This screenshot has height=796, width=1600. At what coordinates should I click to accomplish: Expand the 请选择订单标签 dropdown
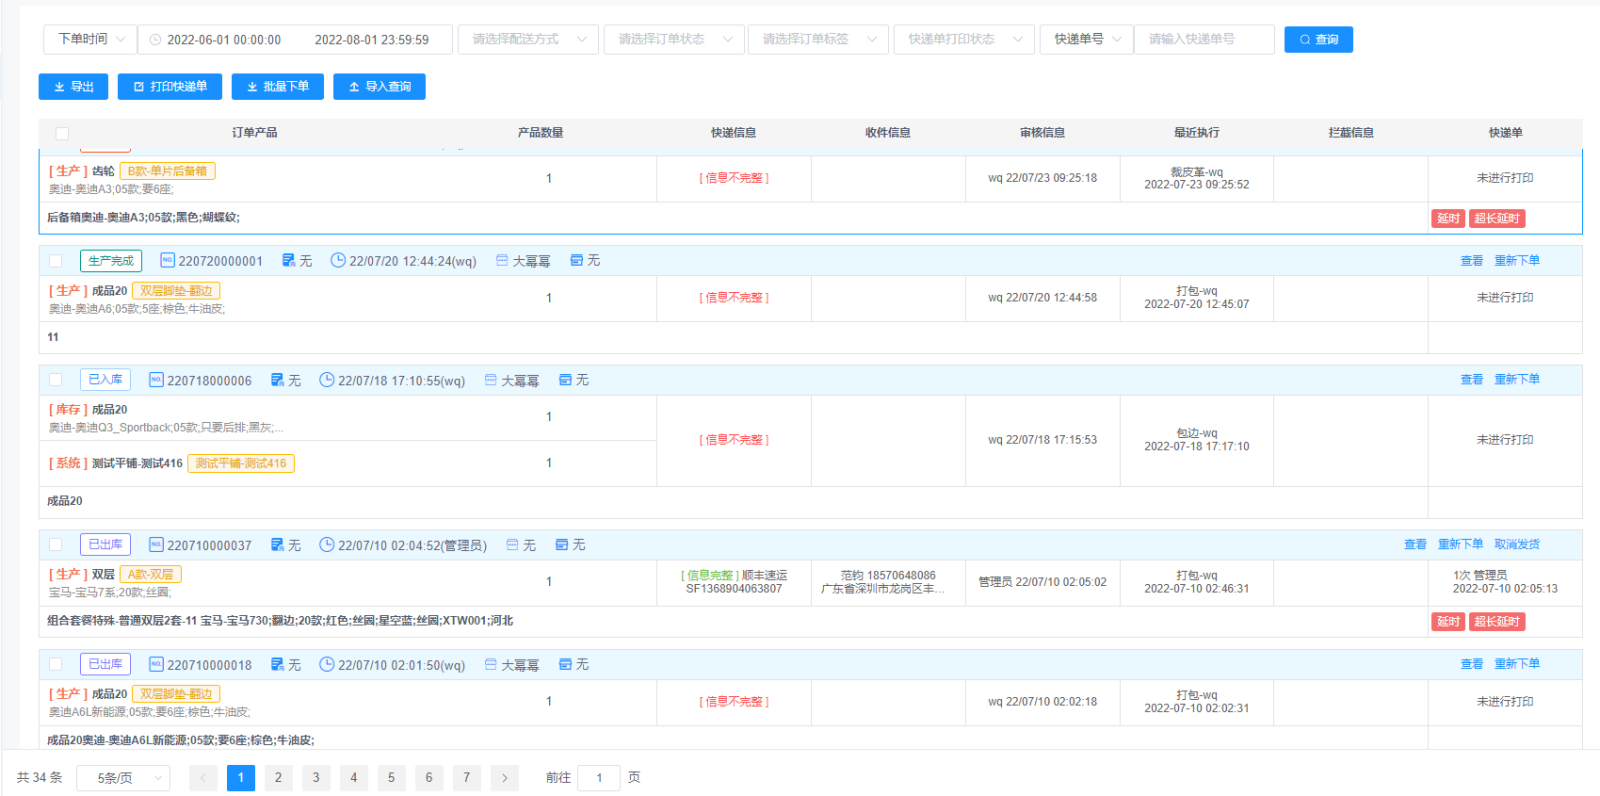pos(818,39)
